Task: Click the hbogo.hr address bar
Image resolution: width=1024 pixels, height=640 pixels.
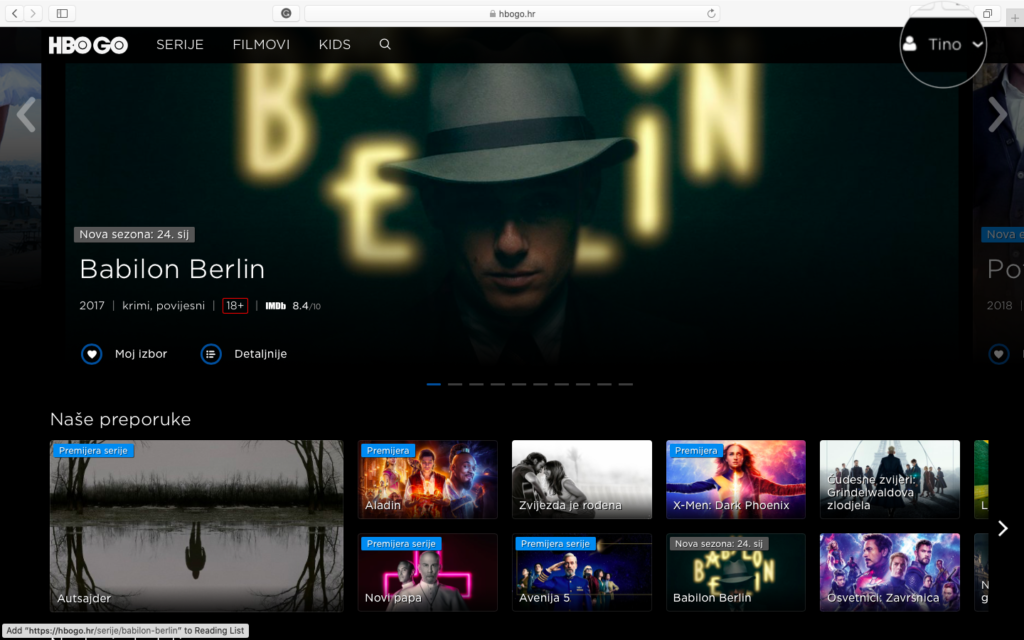Action: [510, 13]
